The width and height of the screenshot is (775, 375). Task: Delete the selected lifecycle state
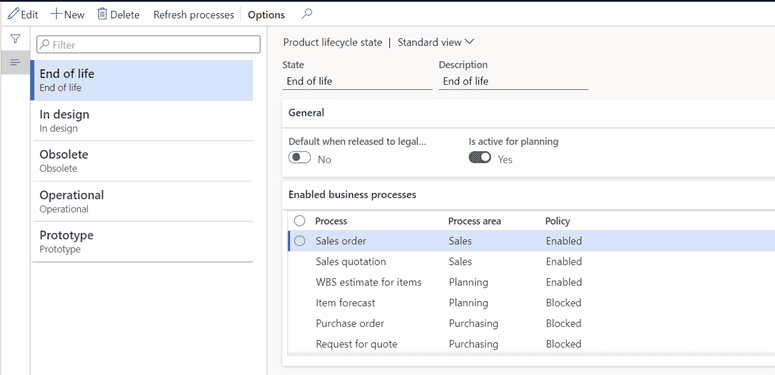pyautogui.click(x=118, y=15)
